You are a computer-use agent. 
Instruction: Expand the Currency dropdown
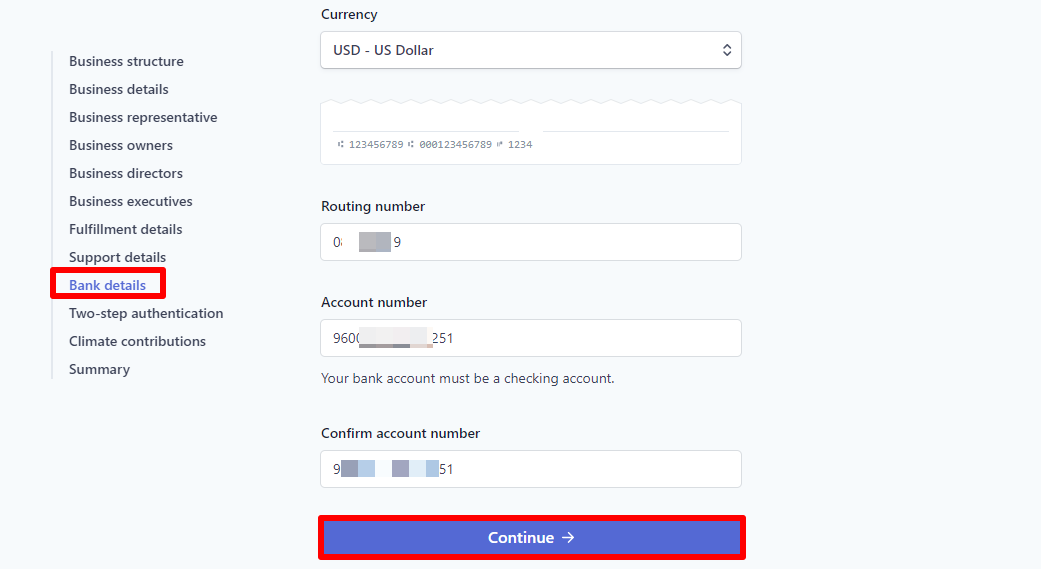tap(530, 50)
